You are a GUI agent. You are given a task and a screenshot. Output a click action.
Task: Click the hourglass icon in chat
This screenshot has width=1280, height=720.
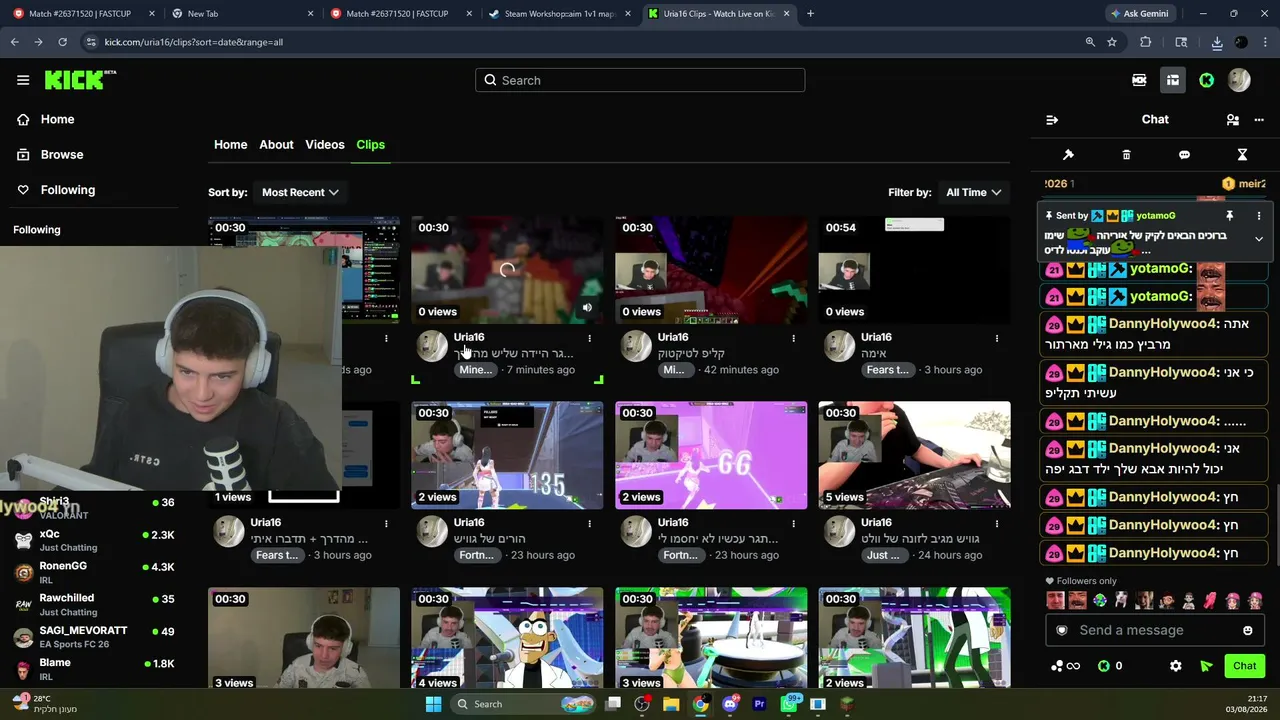click(1242, 155)
